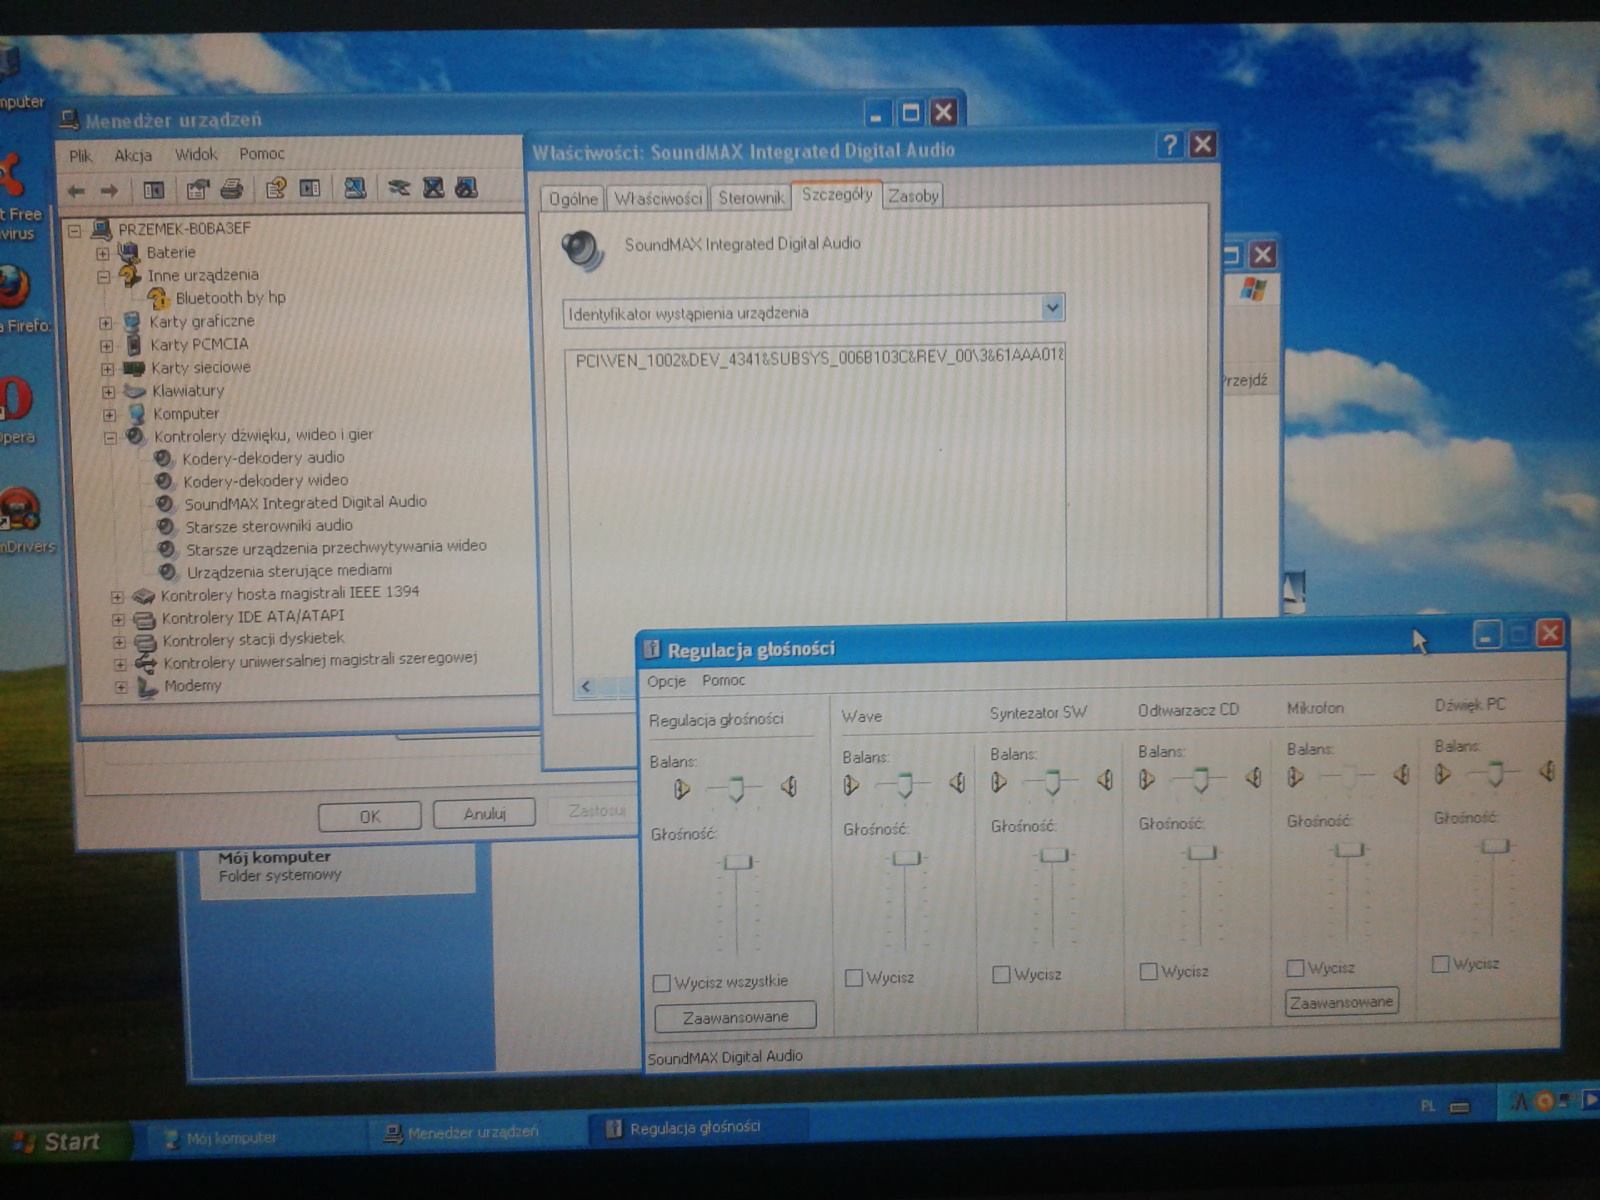Expand the Karty sieciowe node
1600x1200 pixels.
[x=107, y=369]
